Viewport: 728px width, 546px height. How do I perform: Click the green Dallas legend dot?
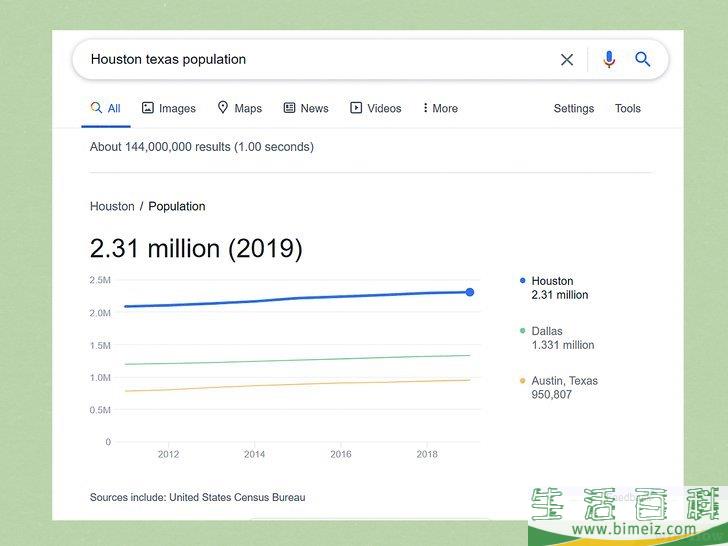[522, 331]
